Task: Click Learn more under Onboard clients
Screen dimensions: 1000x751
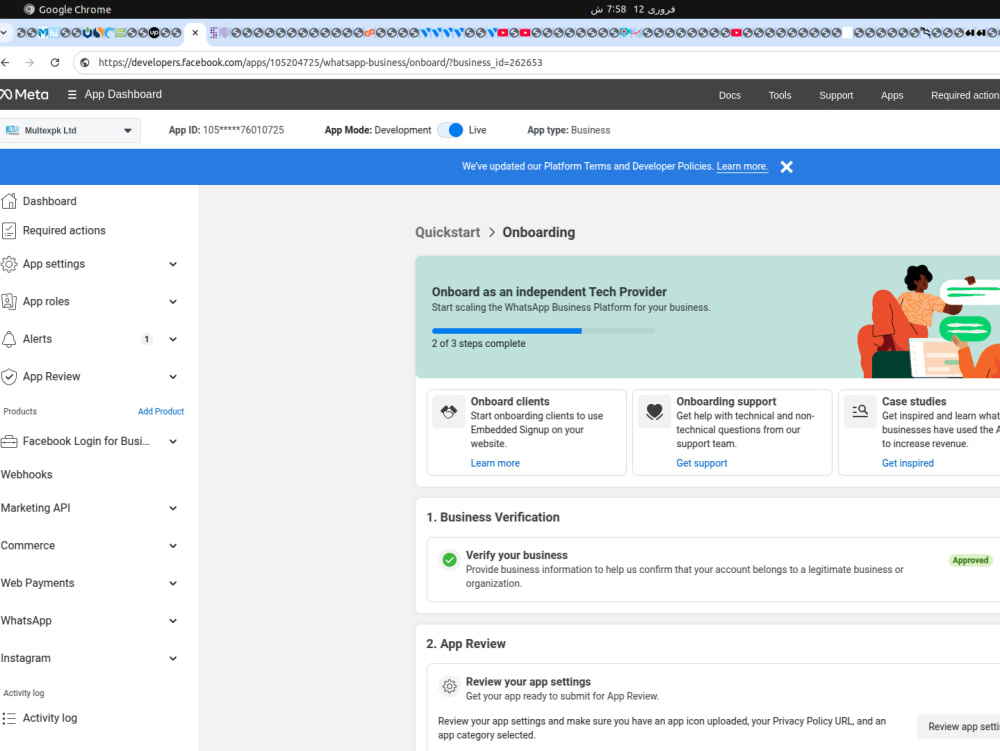Action: tap(495, 463)
